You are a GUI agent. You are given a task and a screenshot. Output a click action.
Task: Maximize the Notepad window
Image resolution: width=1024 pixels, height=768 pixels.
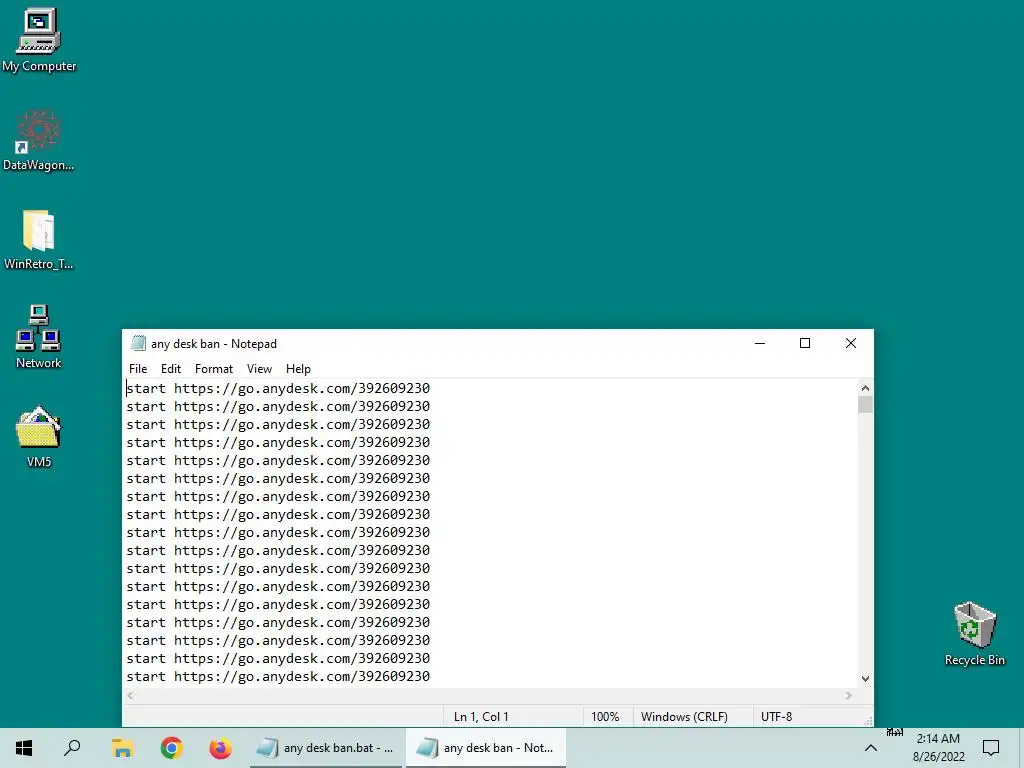click(x=805, y=344)
